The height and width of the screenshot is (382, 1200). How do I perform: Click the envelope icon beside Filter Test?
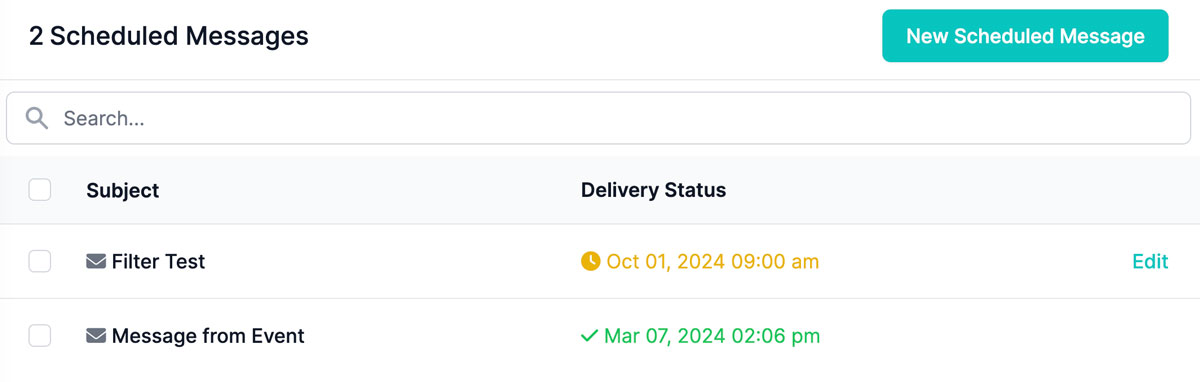point(96,262)
